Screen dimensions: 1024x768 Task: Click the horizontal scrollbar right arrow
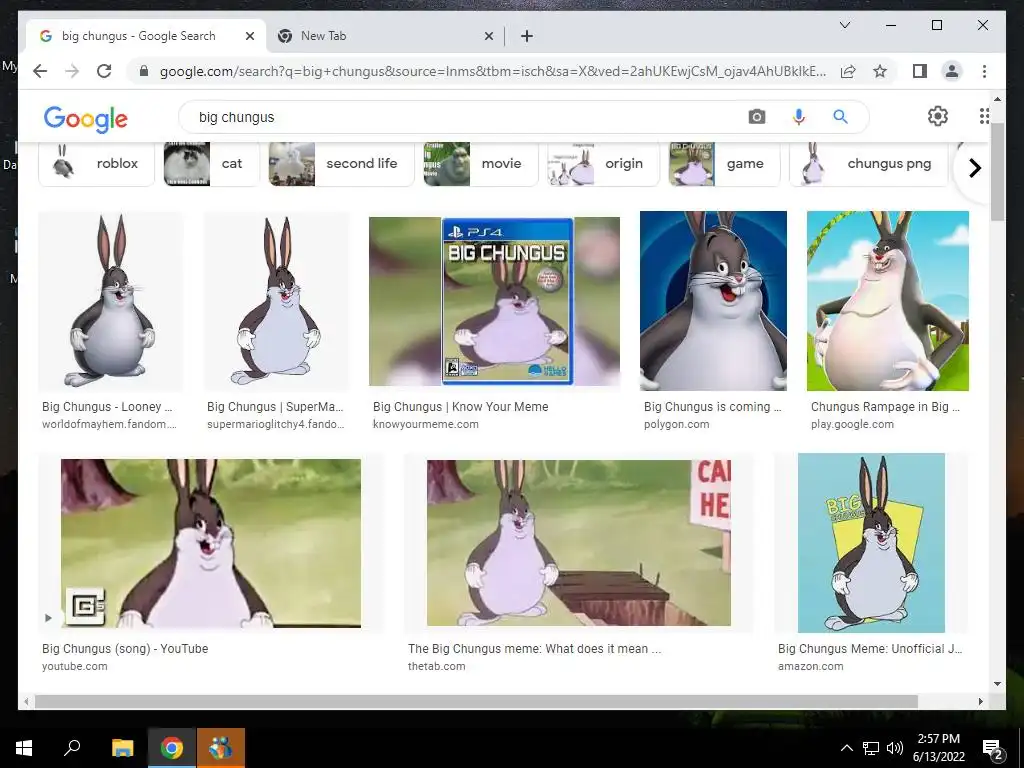click(980, 702)
